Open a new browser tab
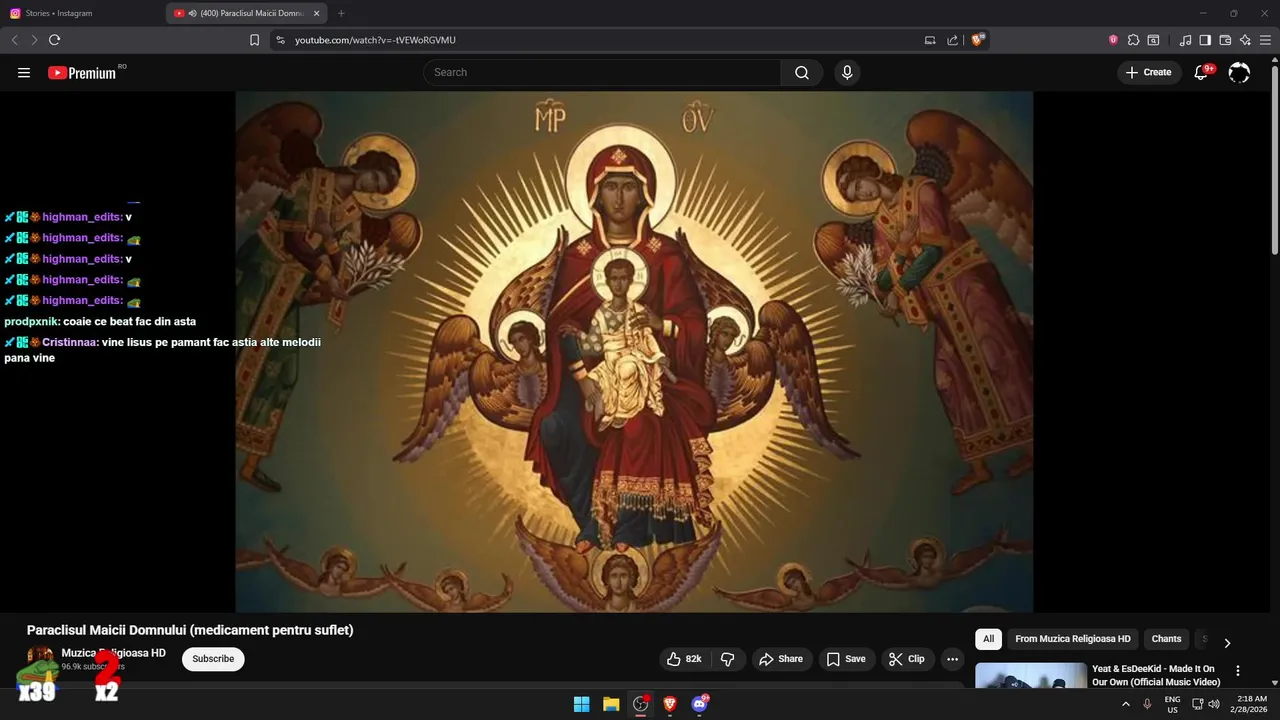Image resolution: width=1280 pixels, height=720 pixels. pos(341,13)
